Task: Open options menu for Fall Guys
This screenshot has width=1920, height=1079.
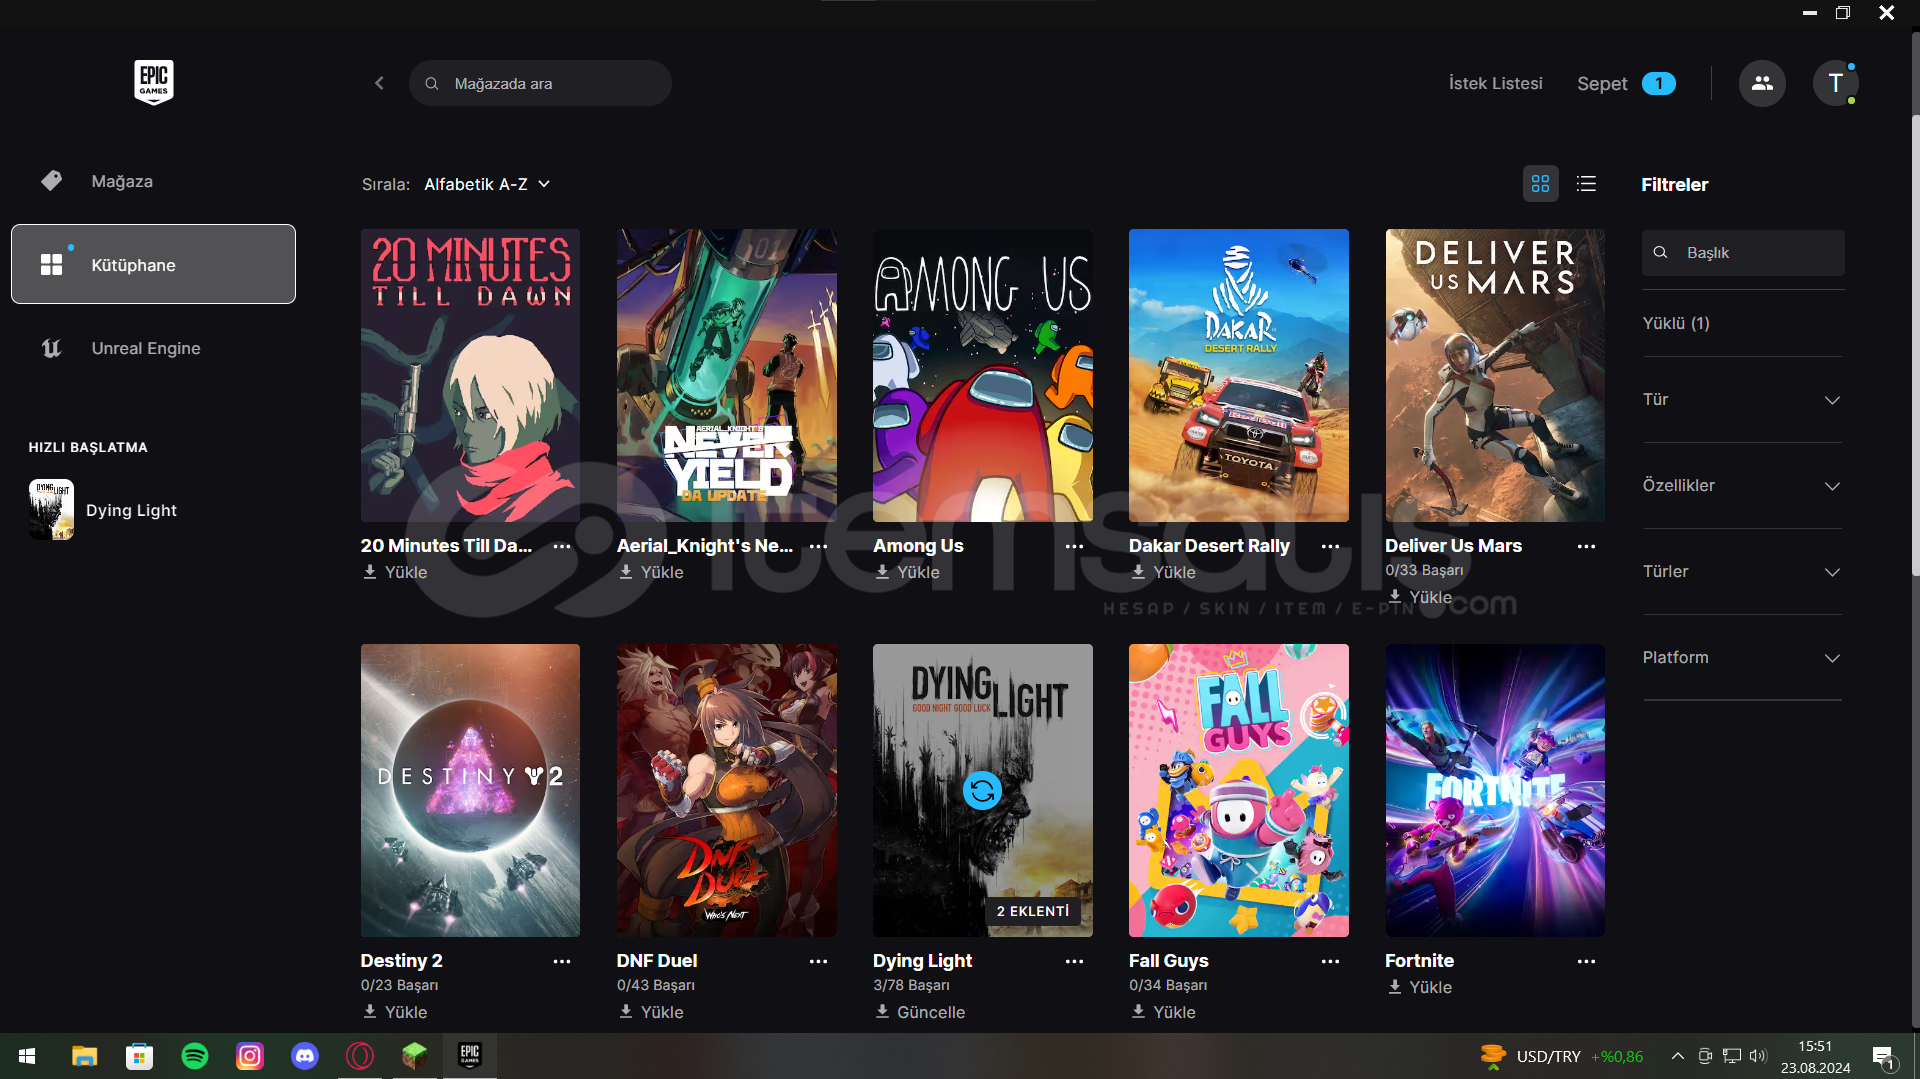Action: tap(1330, 961)
